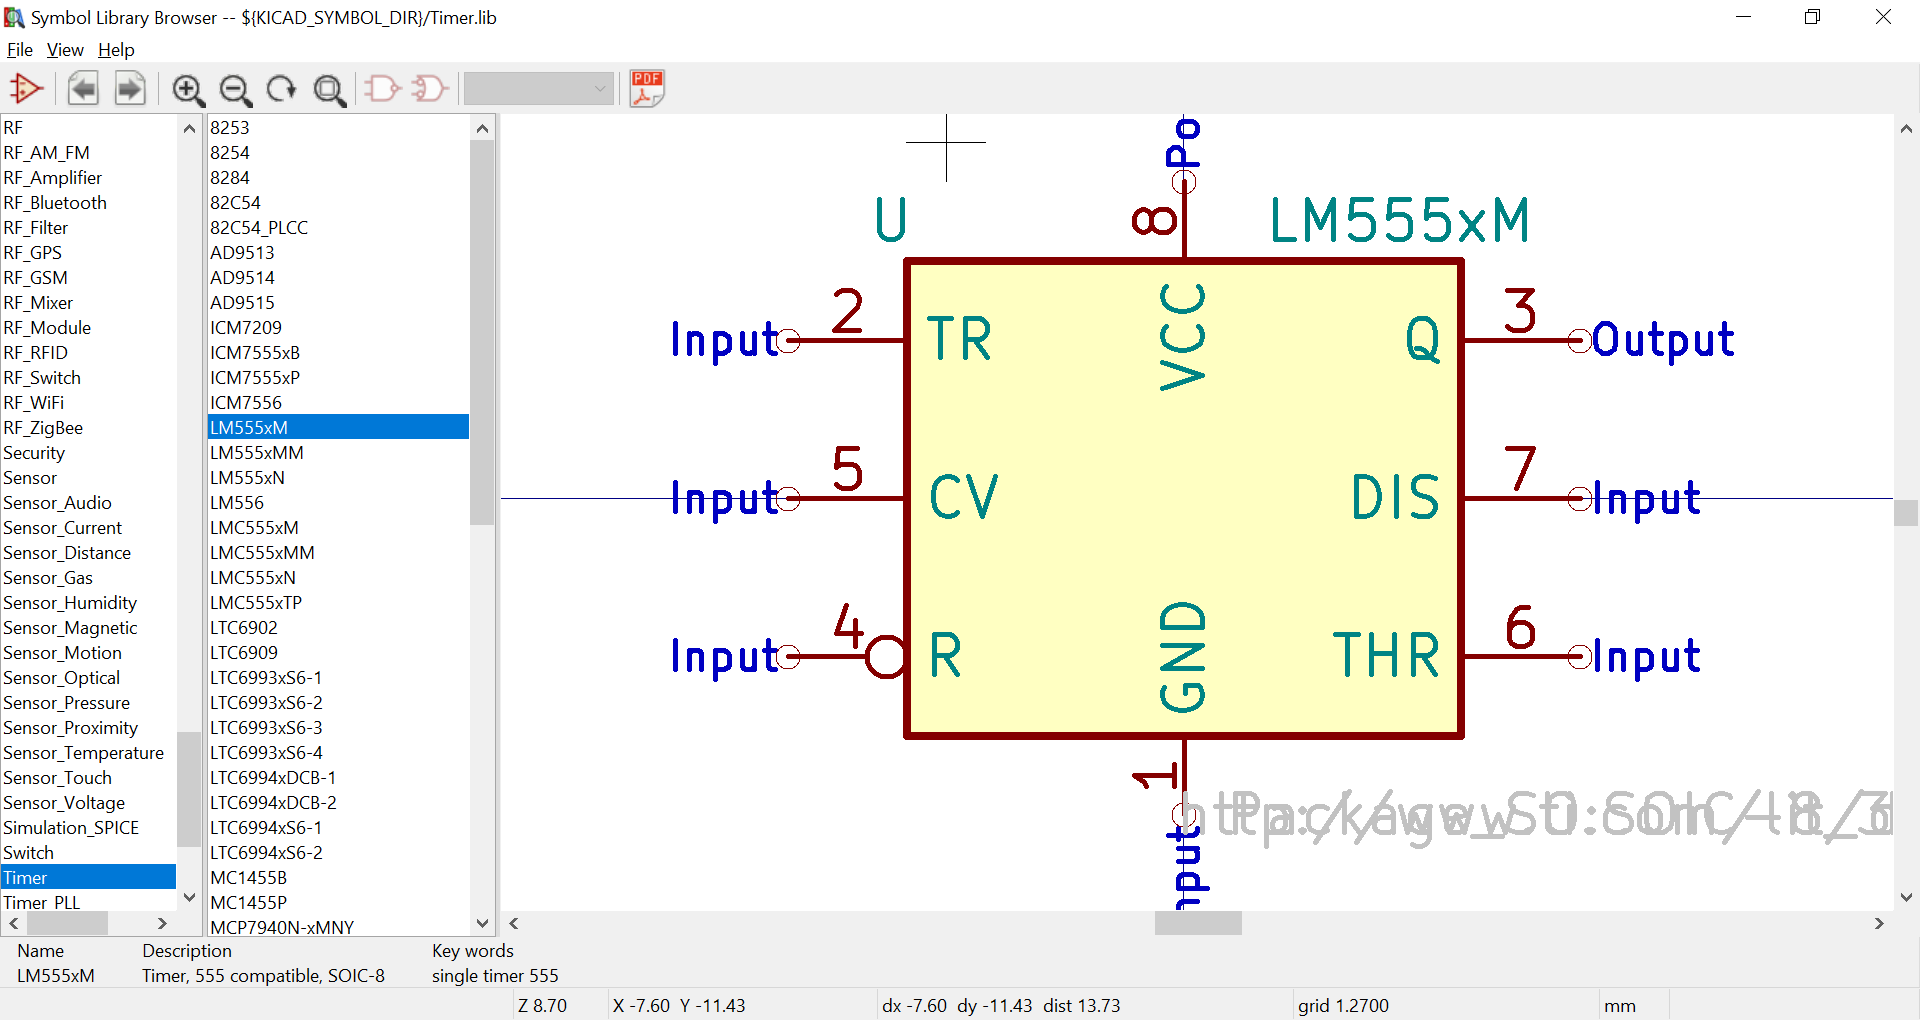Choose the LM556 symbol
The height and width of the screenshot is (1020, 1920).
[x=338, y=503]
